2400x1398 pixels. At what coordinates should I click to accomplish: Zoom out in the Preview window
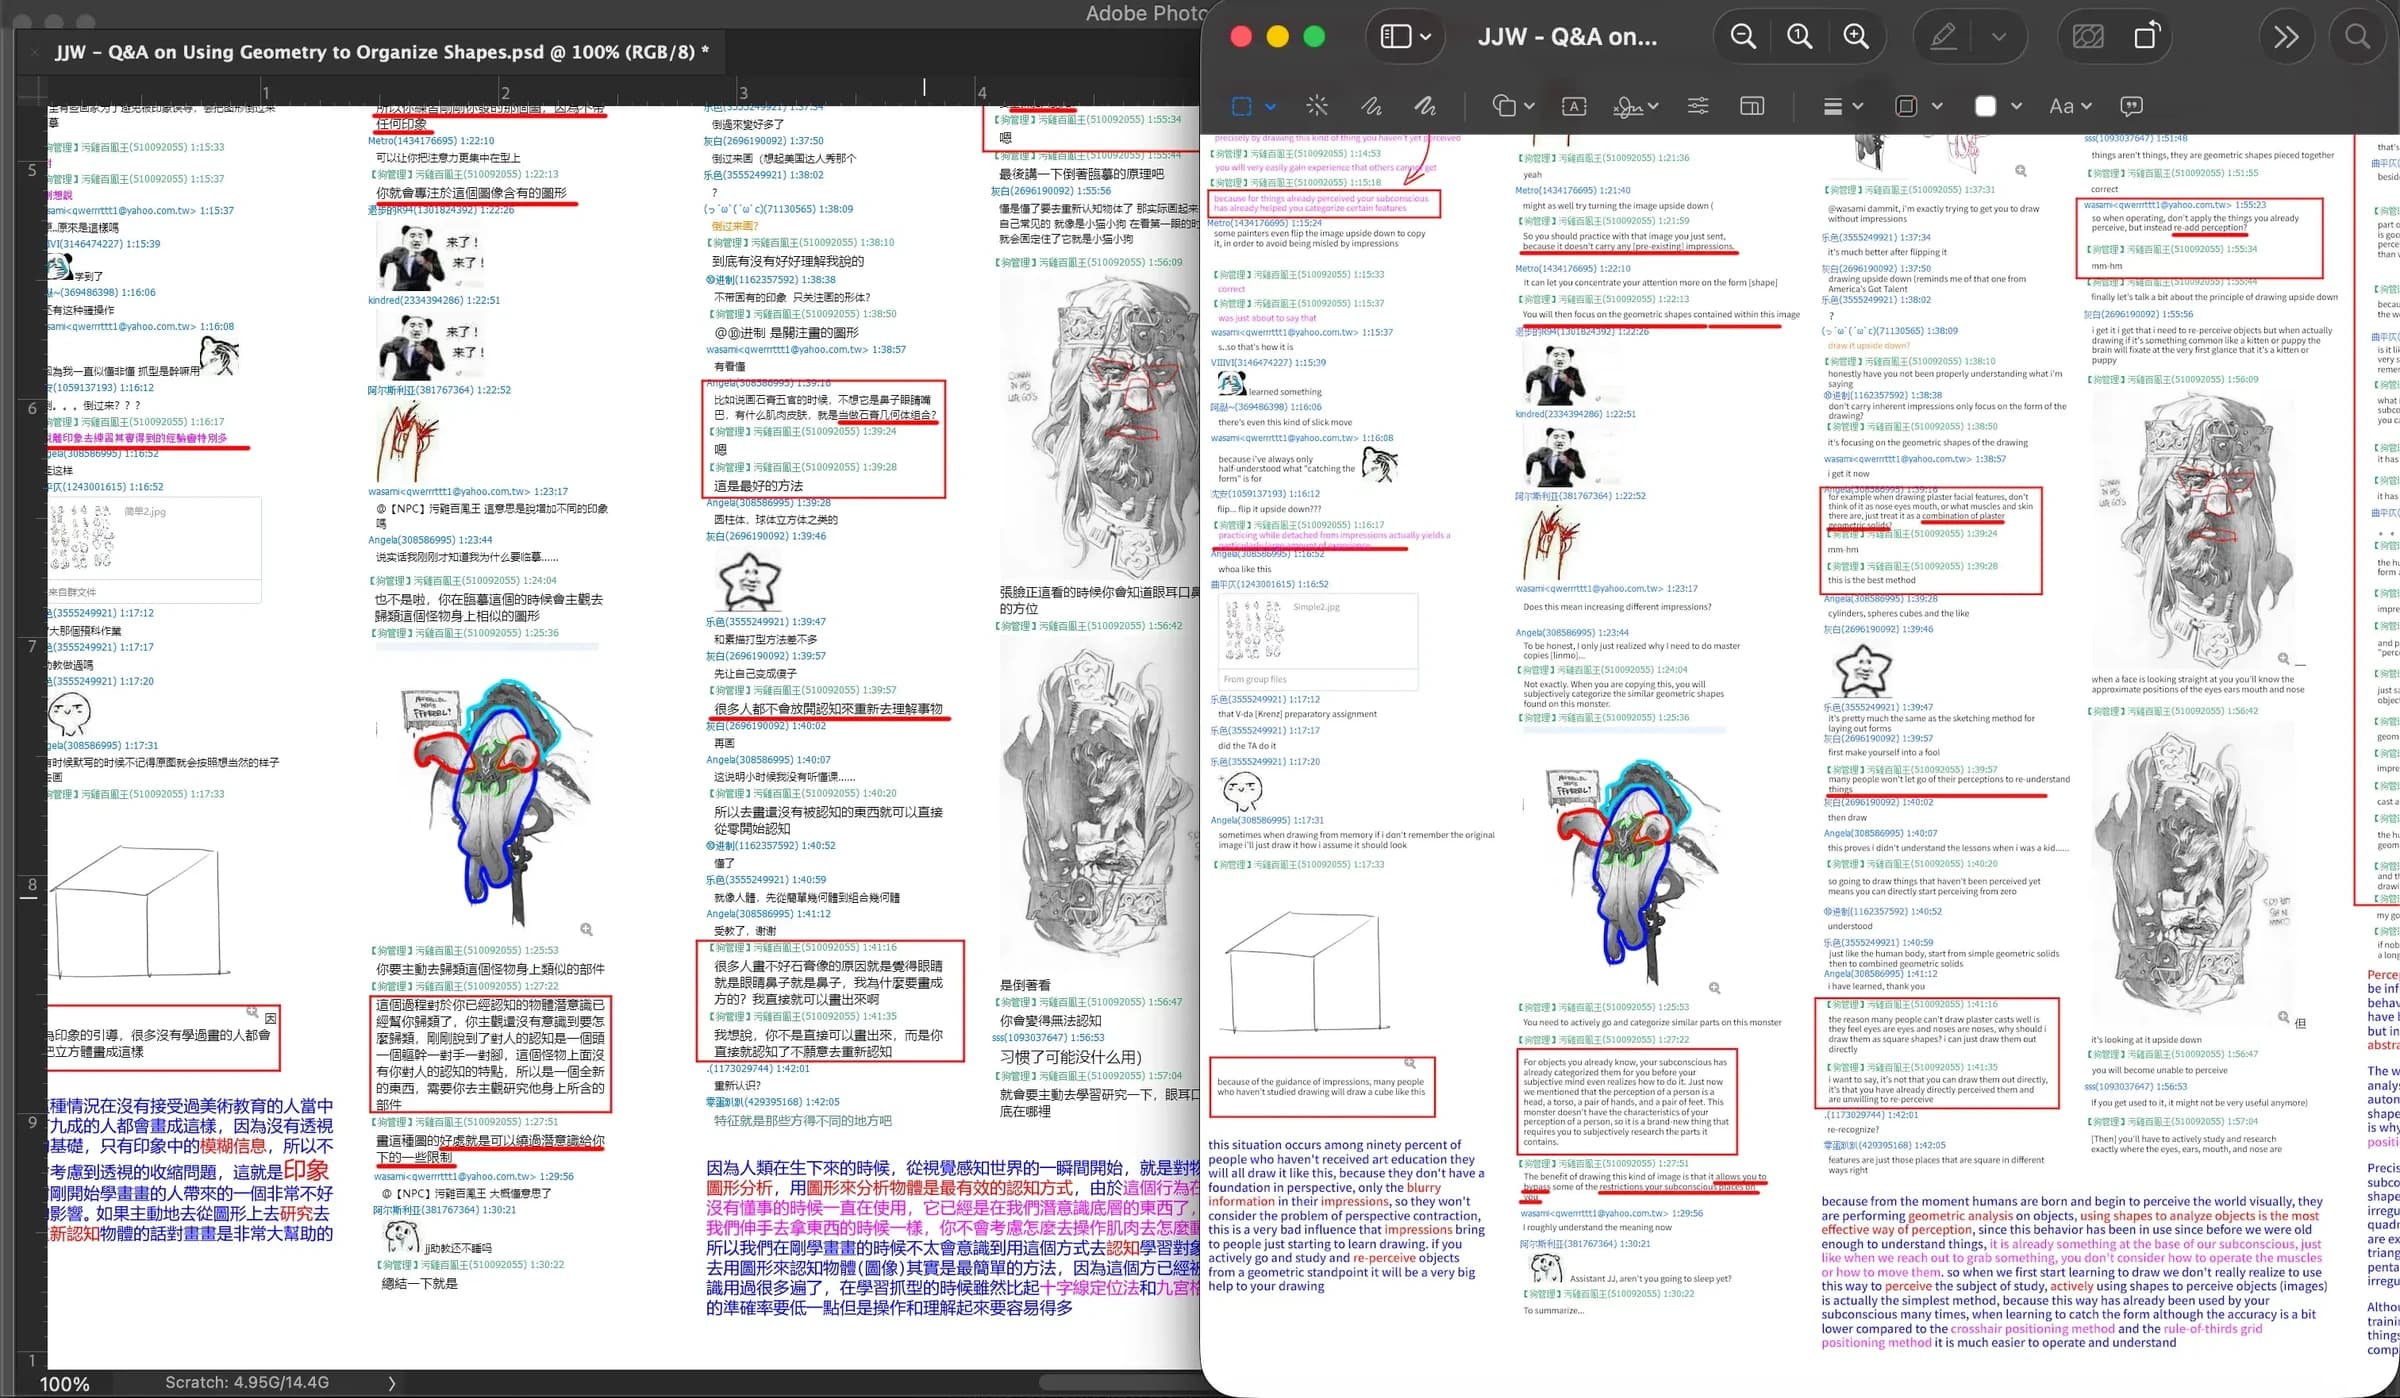(1743, 37)
